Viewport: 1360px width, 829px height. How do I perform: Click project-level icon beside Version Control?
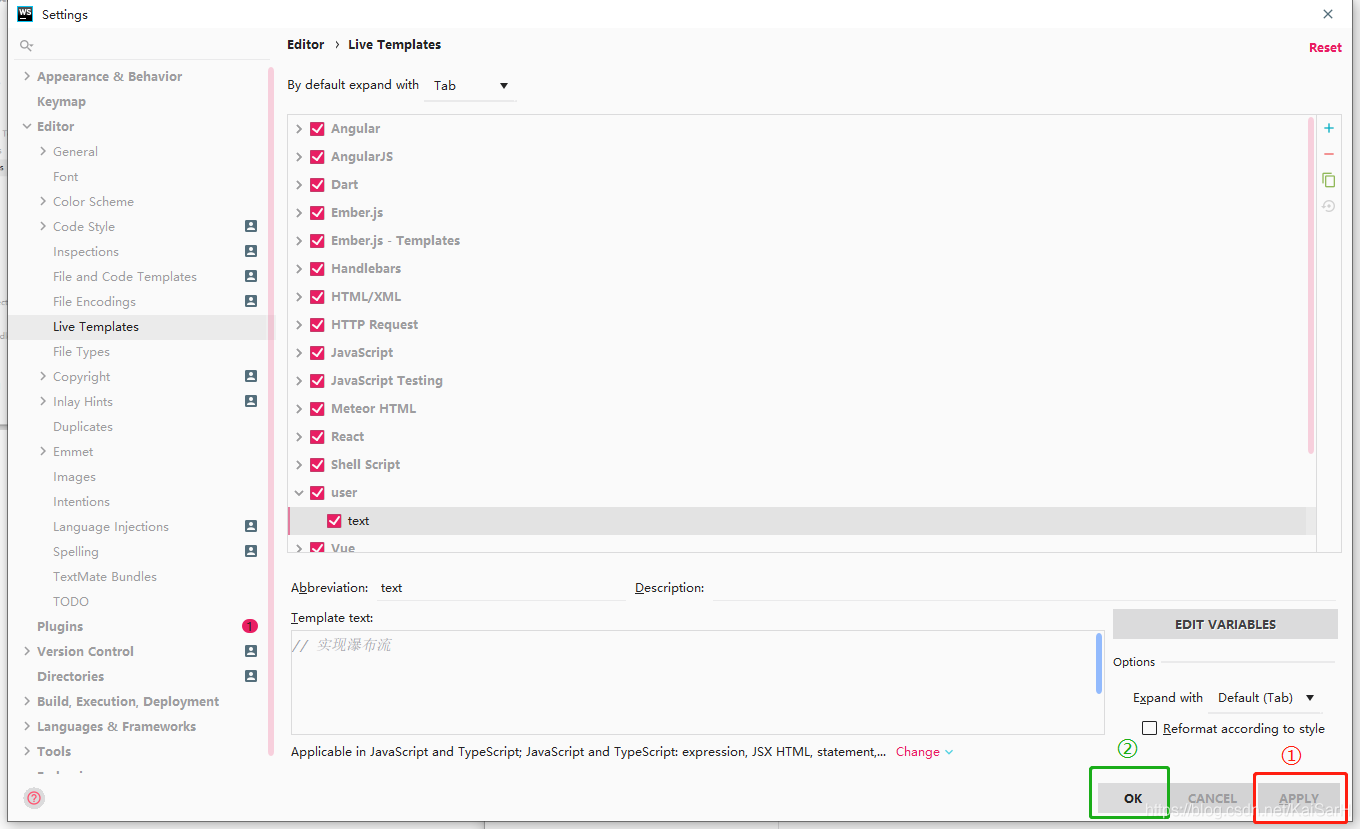[251, 651]
